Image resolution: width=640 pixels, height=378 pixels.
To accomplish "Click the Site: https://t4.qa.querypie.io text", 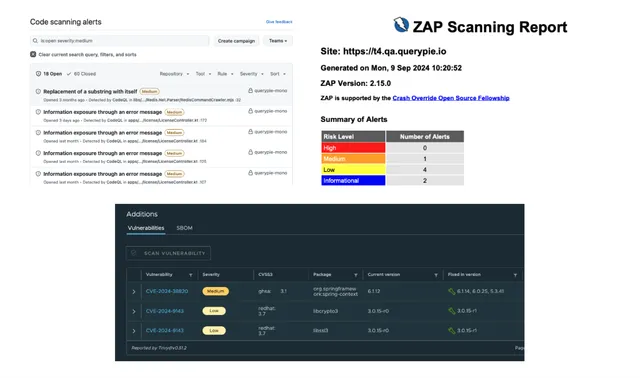I will click(x=383, y=51).
